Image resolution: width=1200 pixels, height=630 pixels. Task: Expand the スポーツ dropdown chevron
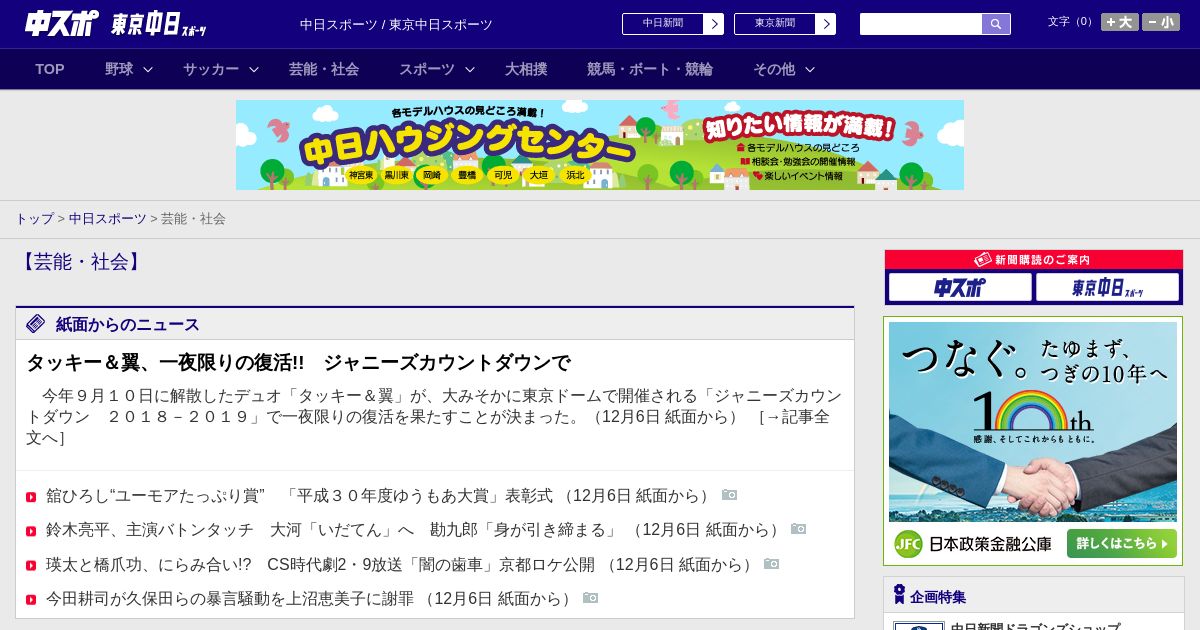point(470,70)
